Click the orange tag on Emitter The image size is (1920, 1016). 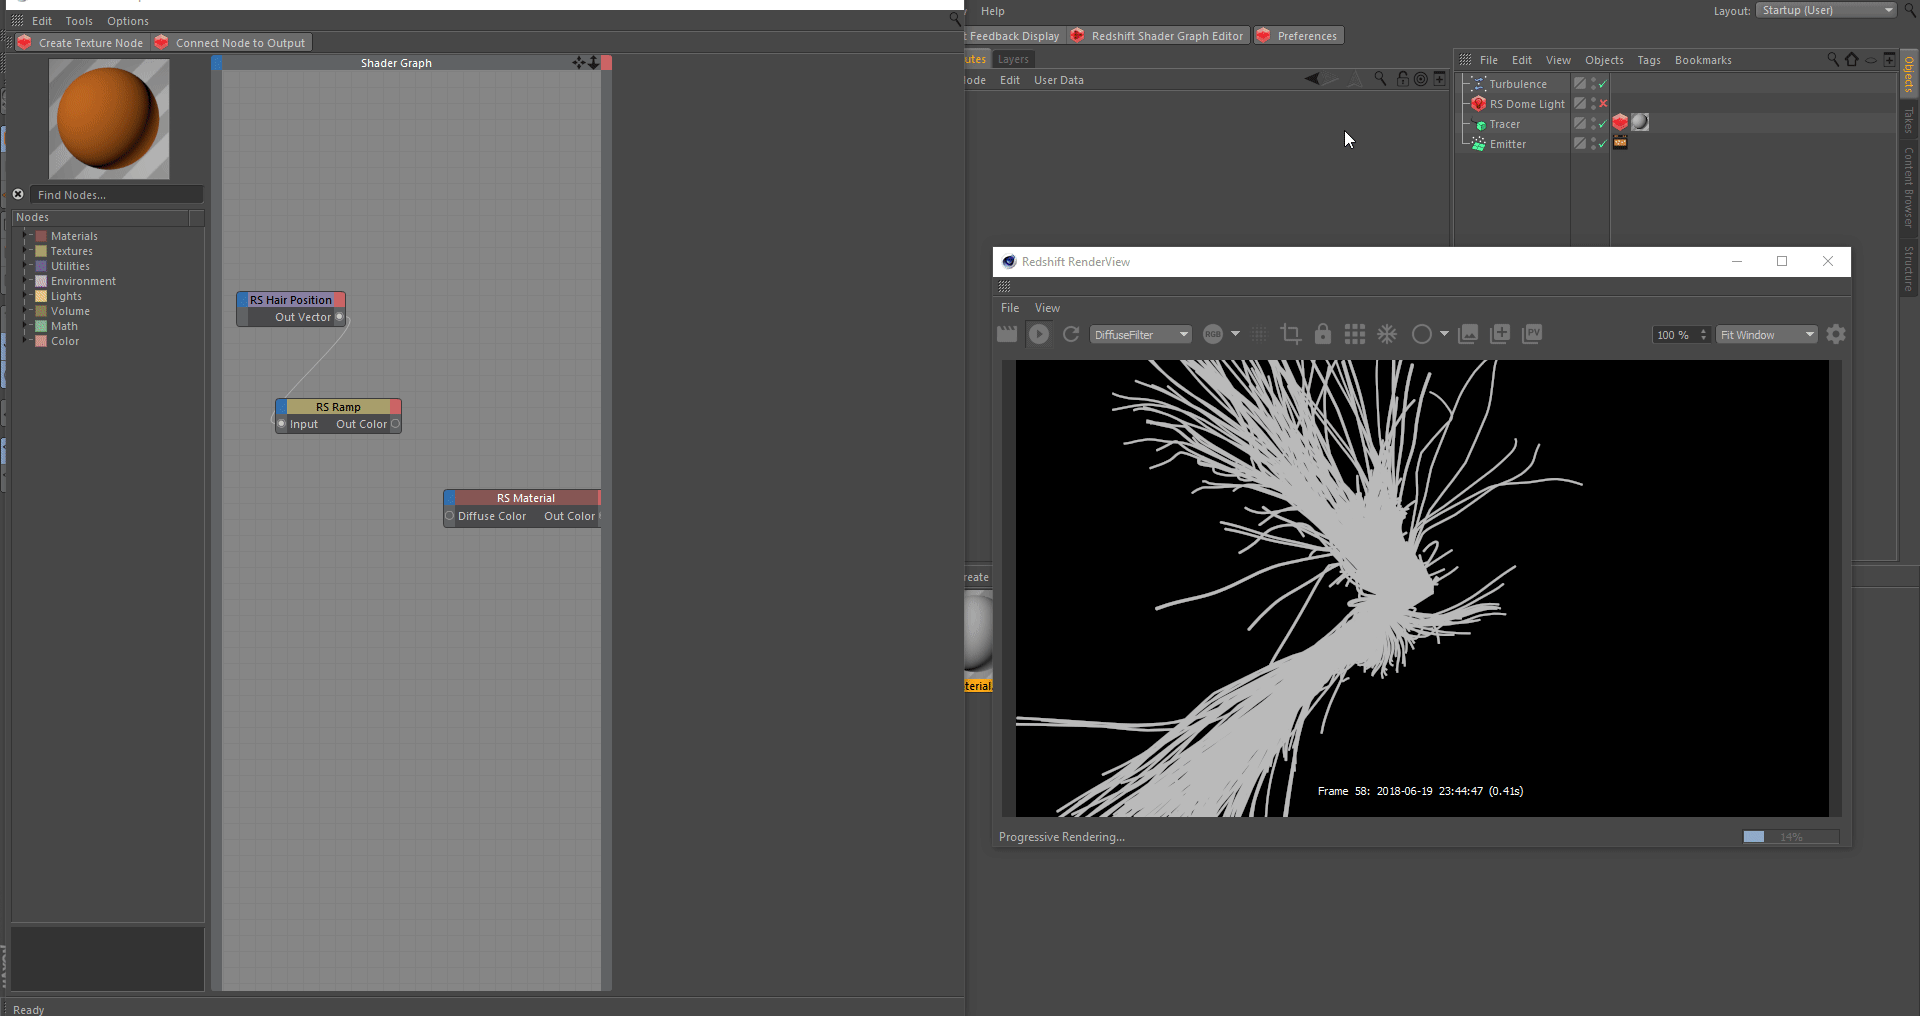[1620, 143]
